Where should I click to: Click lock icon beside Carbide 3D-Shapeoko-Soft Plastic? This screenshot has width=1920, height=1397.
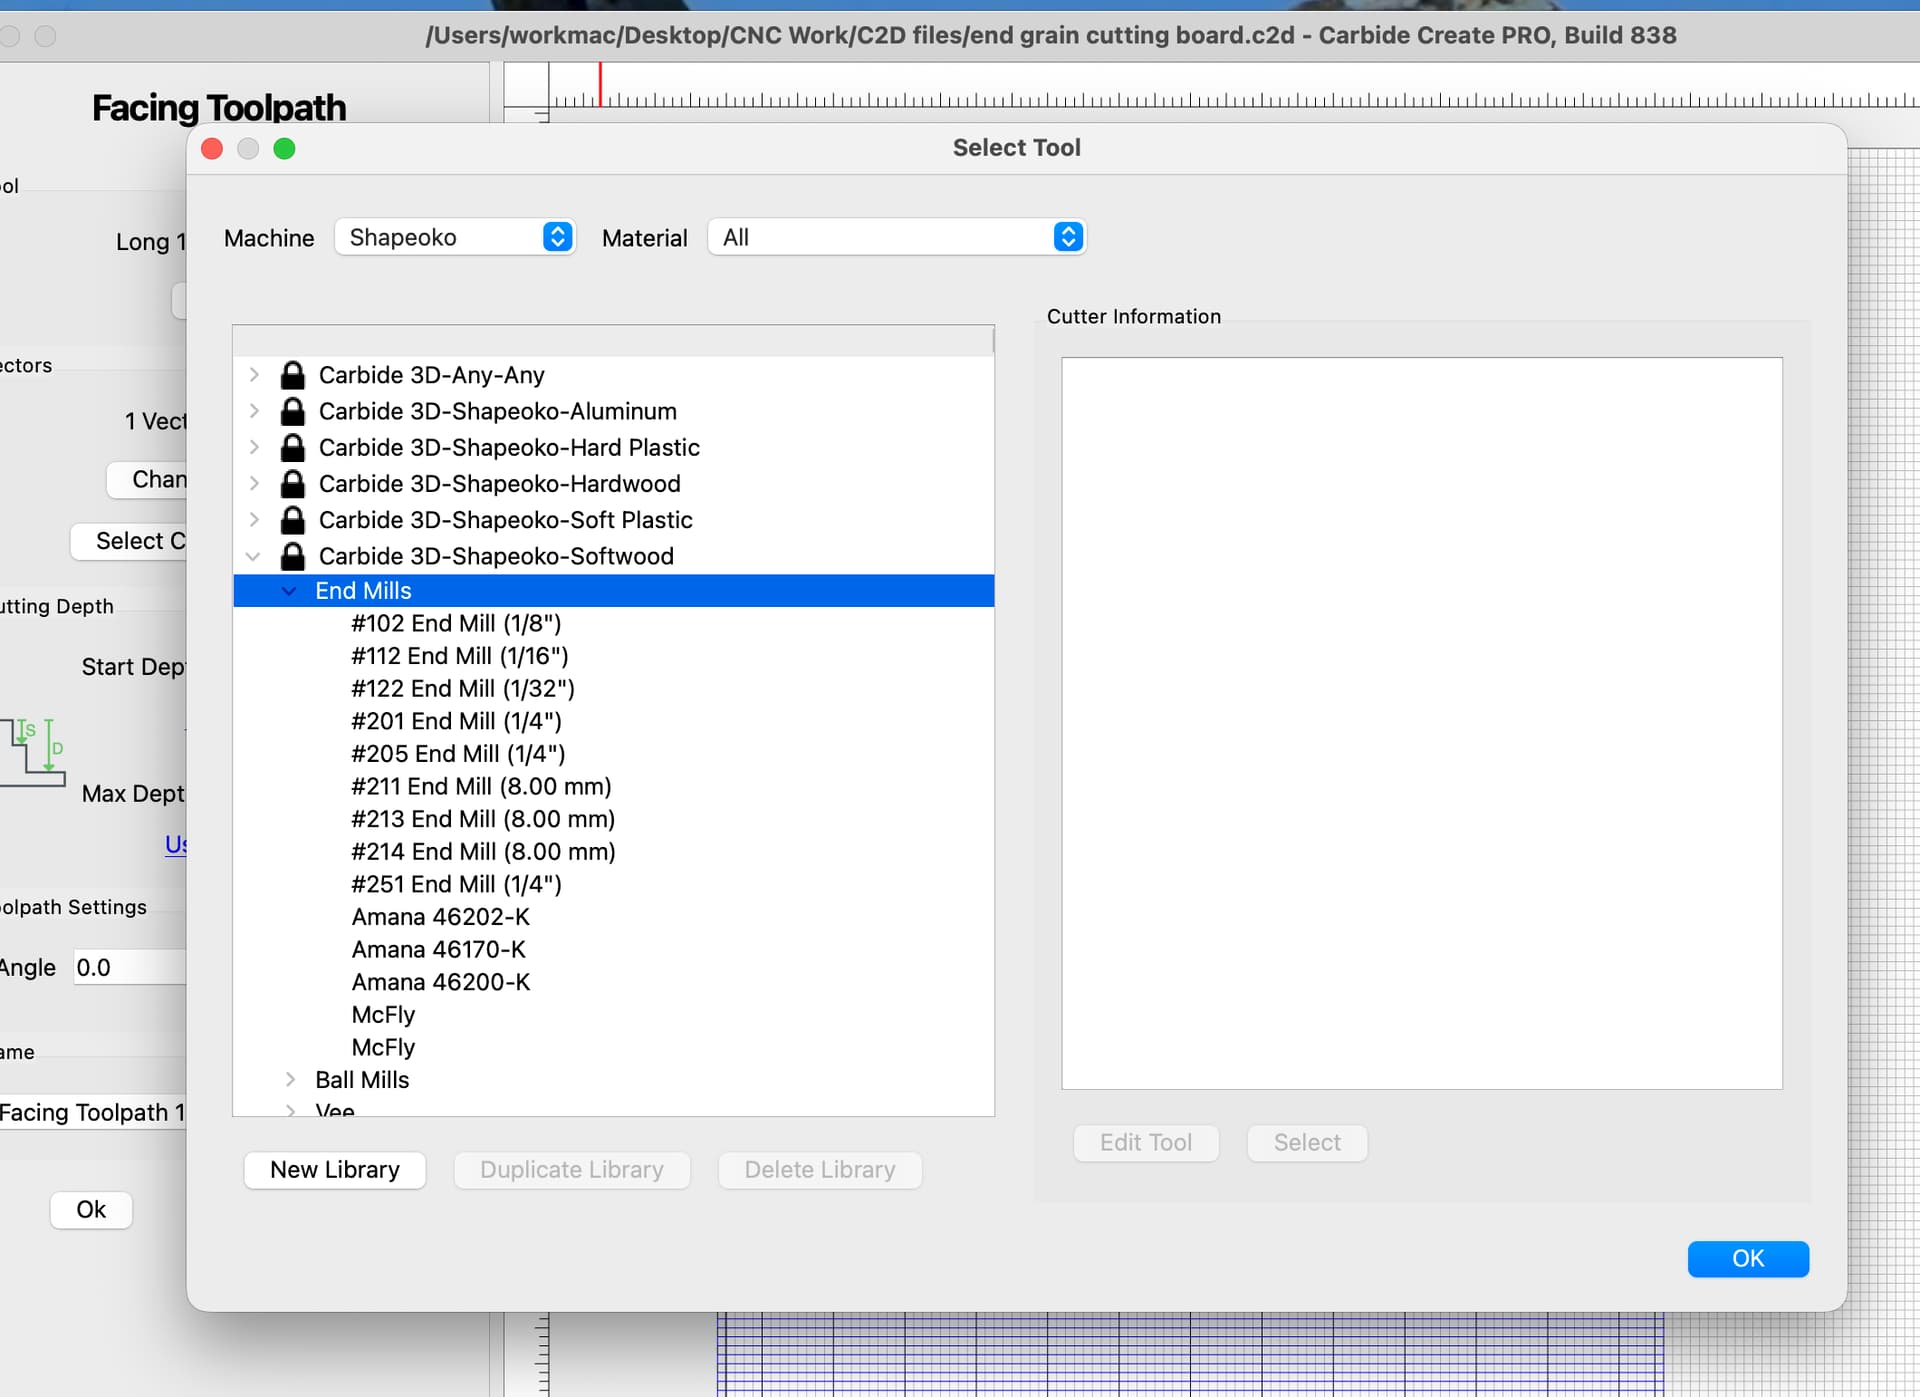(x=292, y=520)
